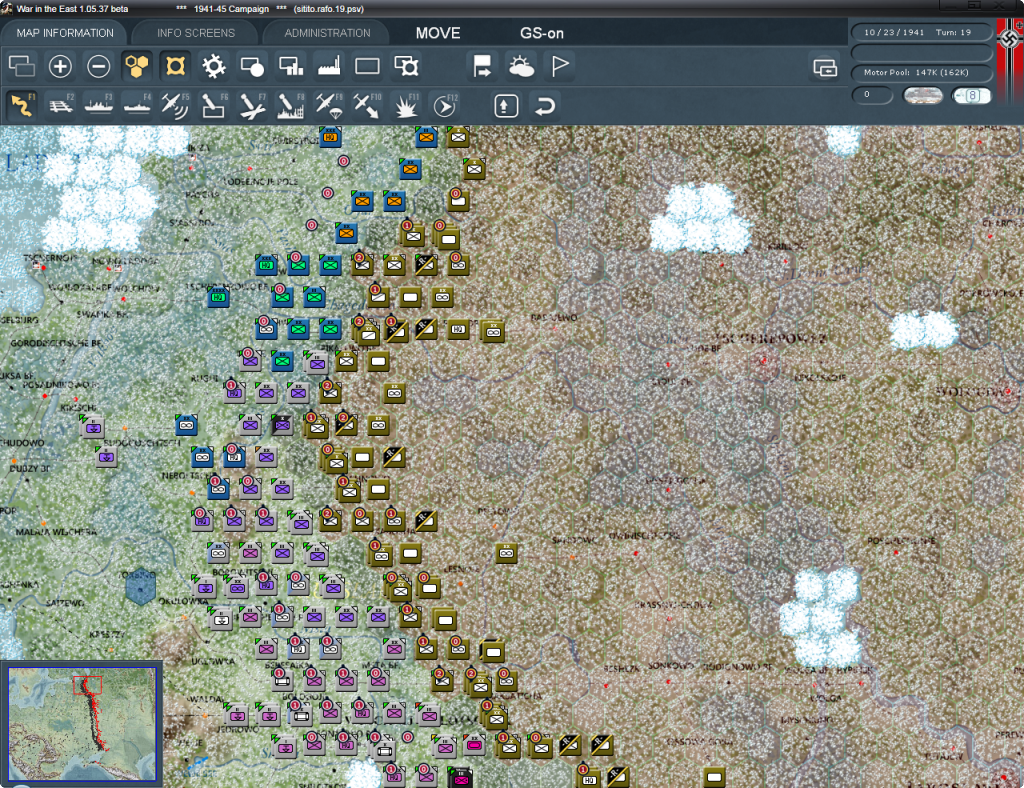This screenshot has width=1024, height=788.
Task: Click the MOVE mode label
Action: pos(438,33)
